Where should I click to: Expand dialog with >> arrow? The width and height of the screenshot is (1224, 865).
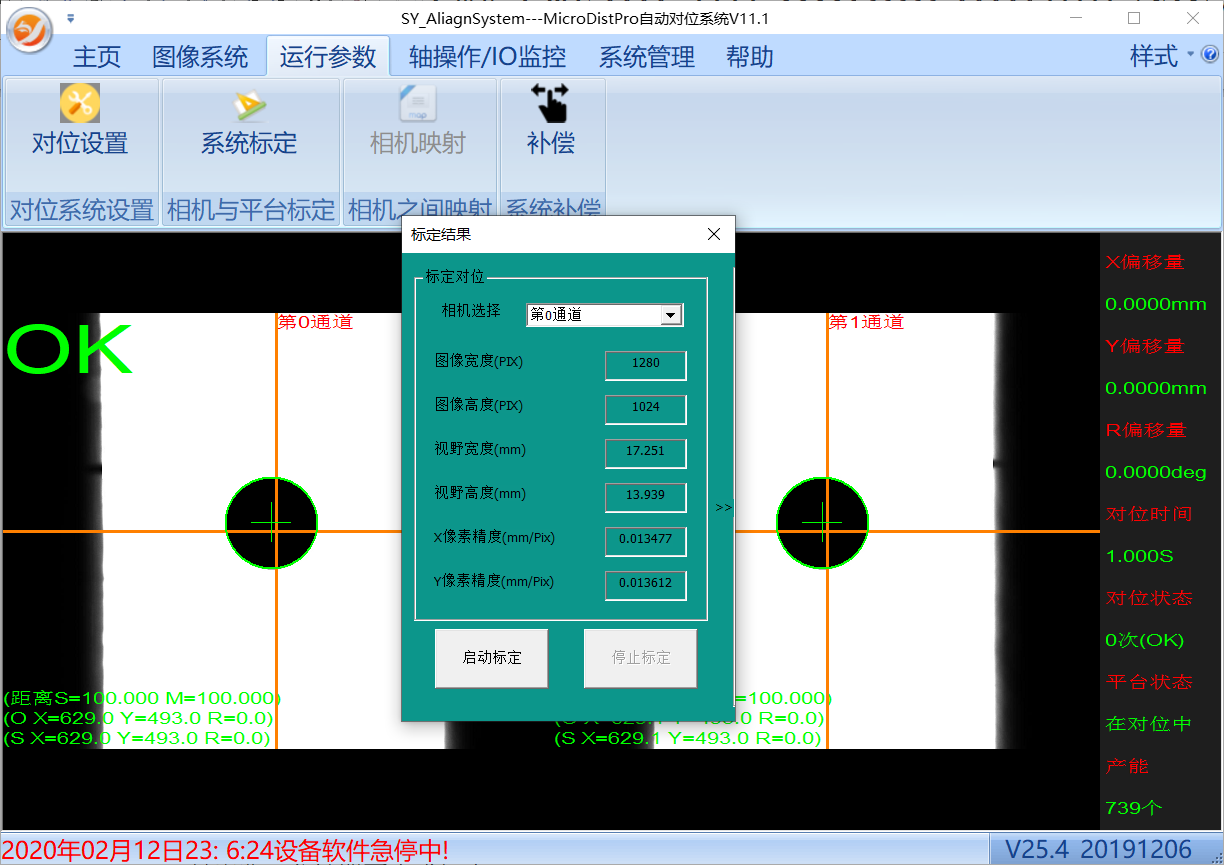pos(724,508)
